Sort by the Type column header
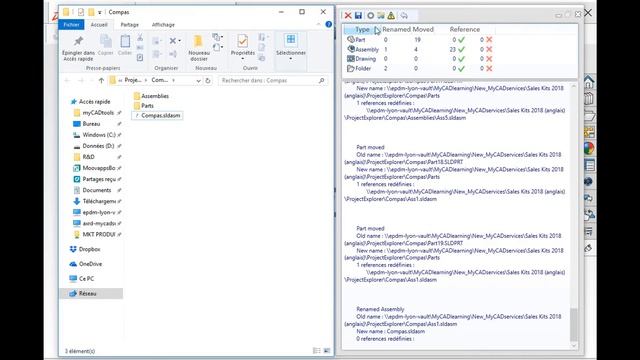Screen dimensions: 640x360 click(362, 29)
